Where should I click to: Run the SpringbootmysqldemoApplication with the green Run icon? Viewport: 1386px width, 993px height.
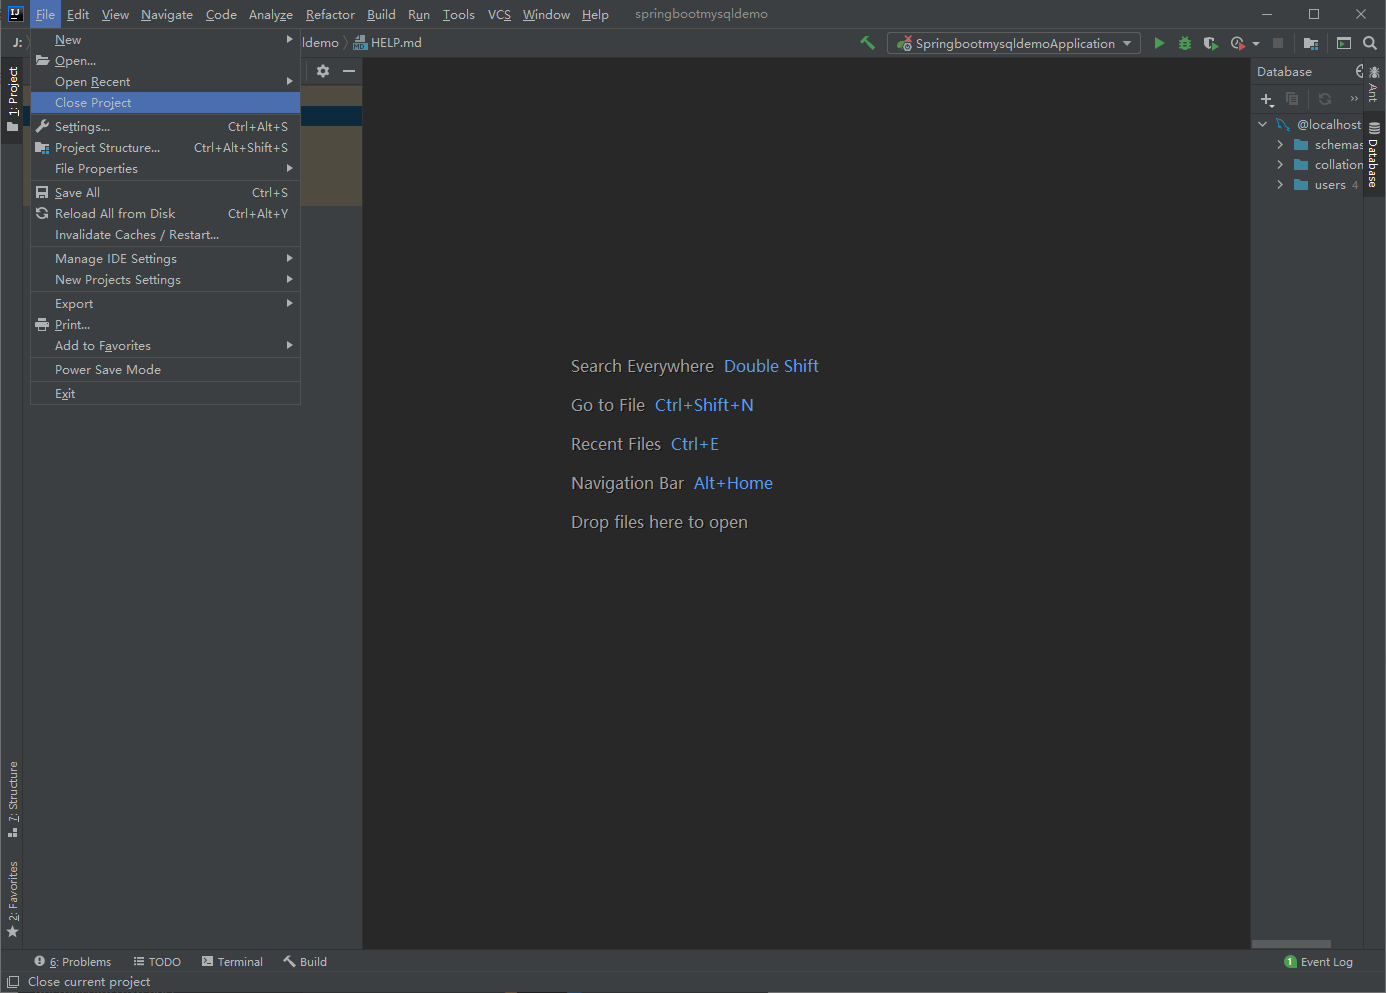click(x=1159, y=43)
